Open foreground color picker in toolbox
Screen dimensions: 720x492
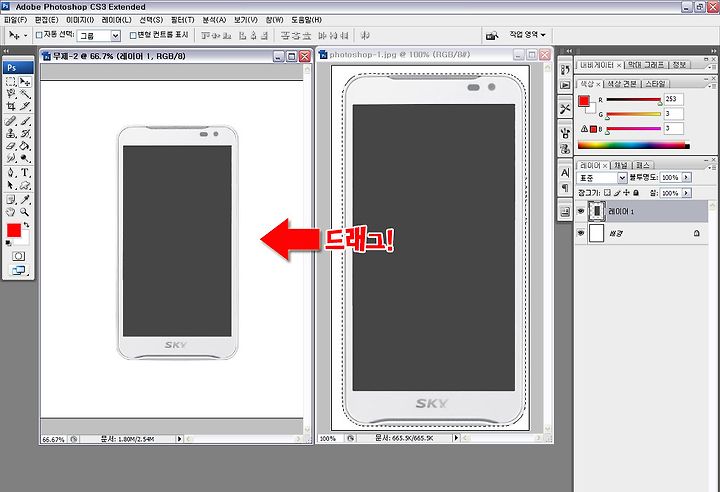click(14, 230)
